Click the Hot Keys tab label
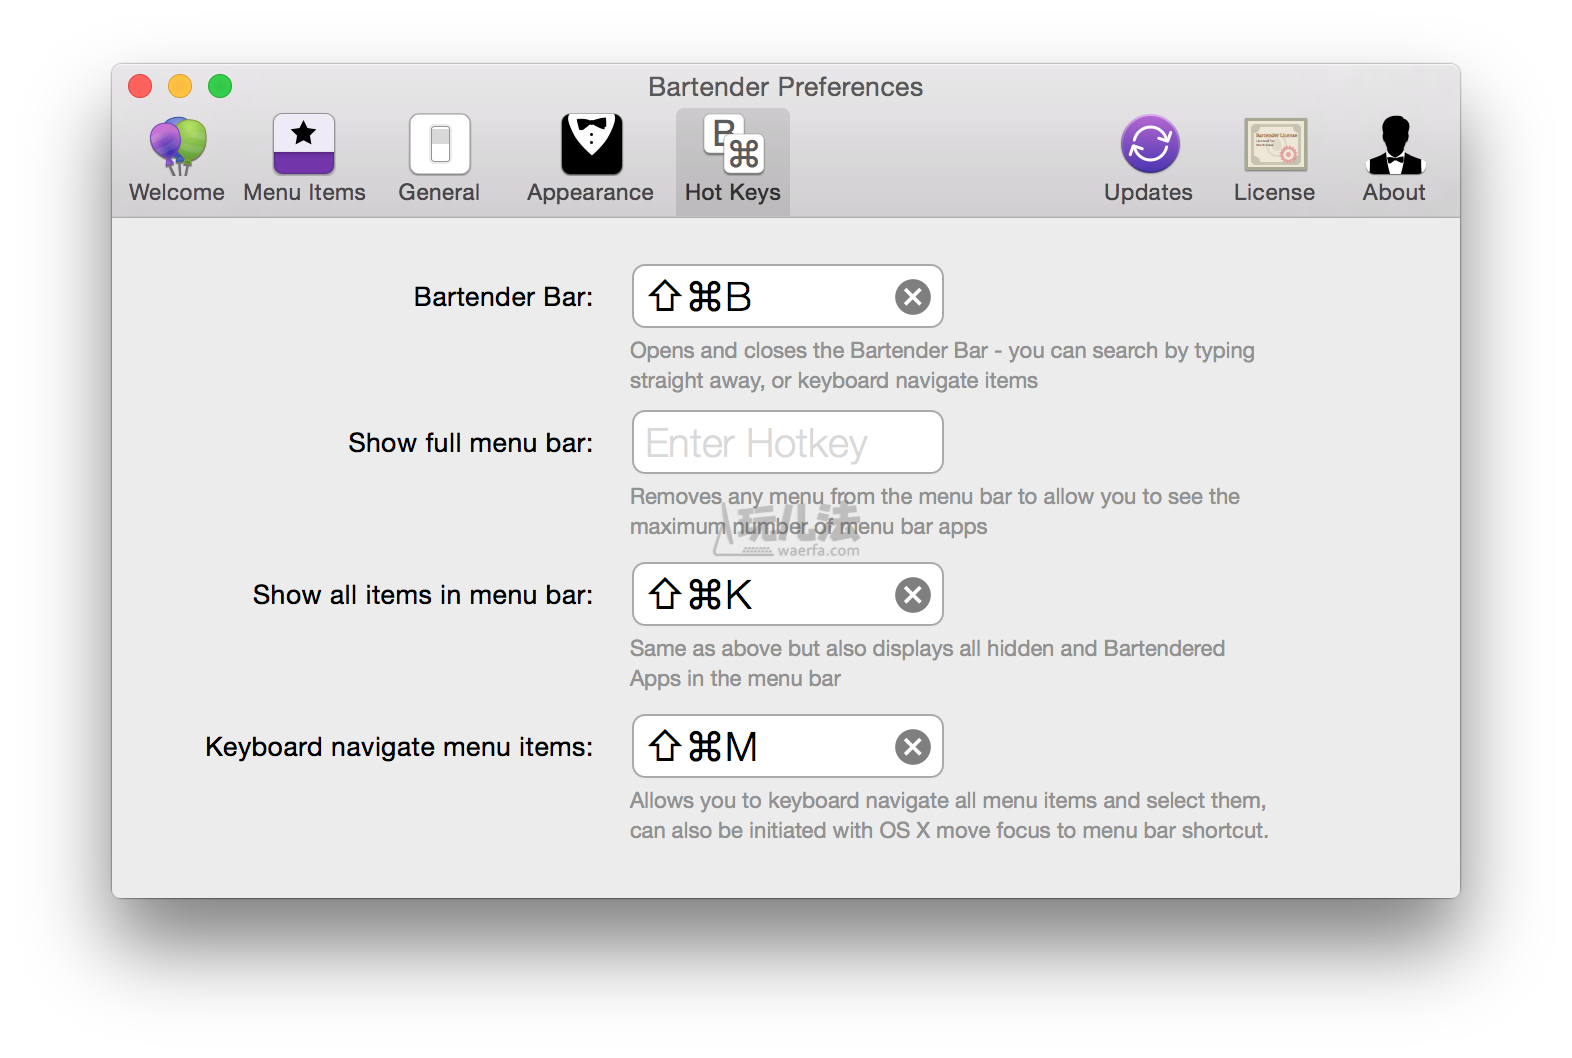The image size is (1572, 1058). pyautogui.click(x=733, y=193)
